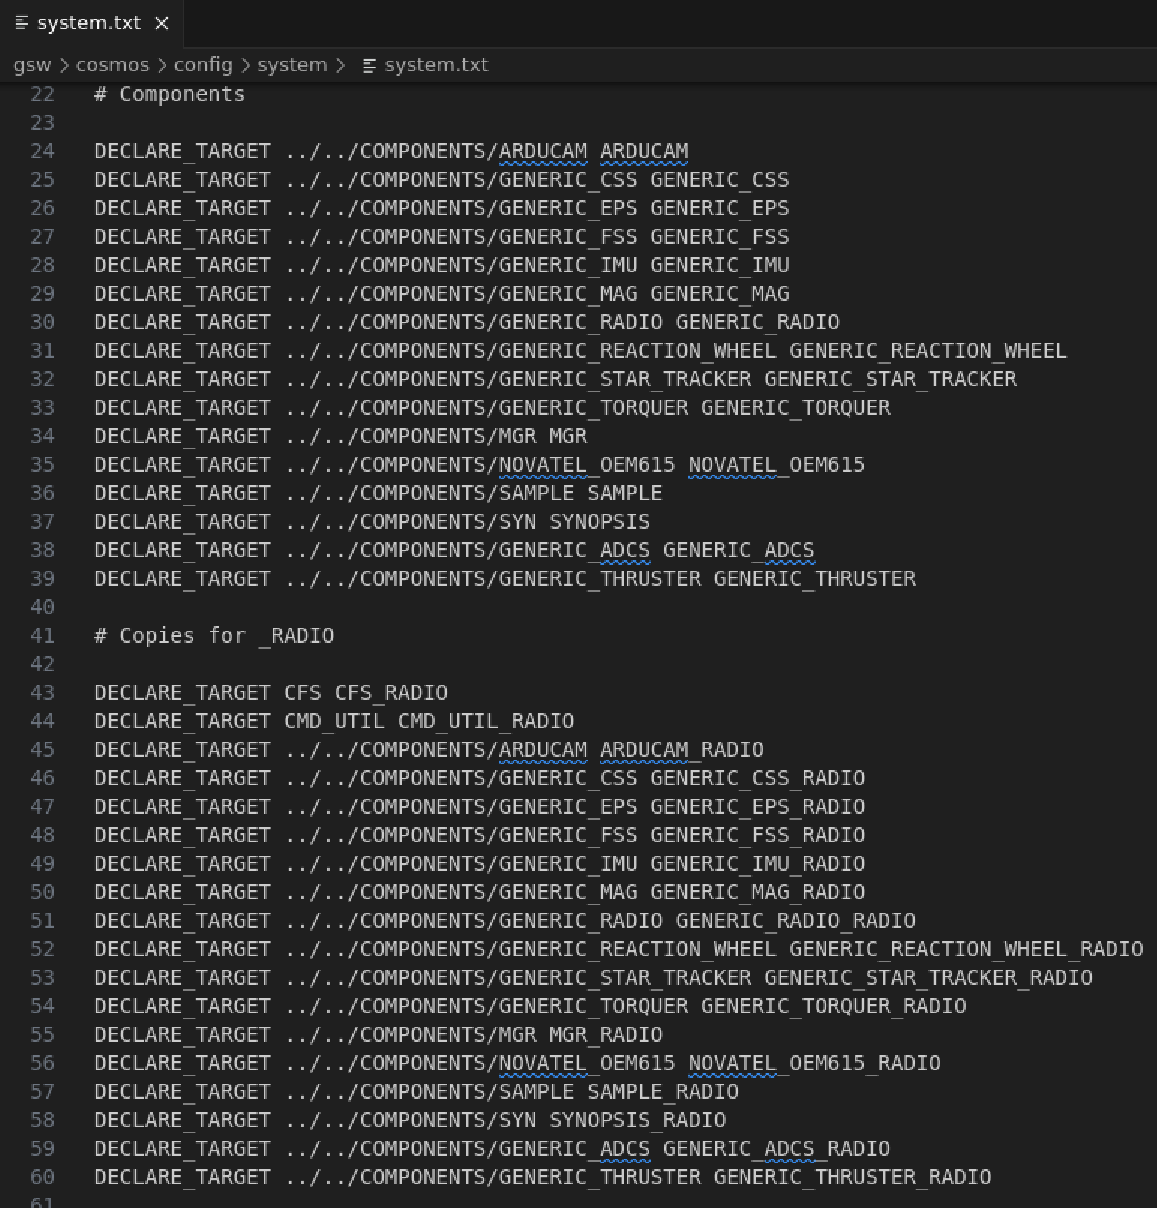Image resolution: width=1157 pixels, height=1208 pixels.
Task: Click MGR_RADIO on line 55
Action: click(606, 1035)
